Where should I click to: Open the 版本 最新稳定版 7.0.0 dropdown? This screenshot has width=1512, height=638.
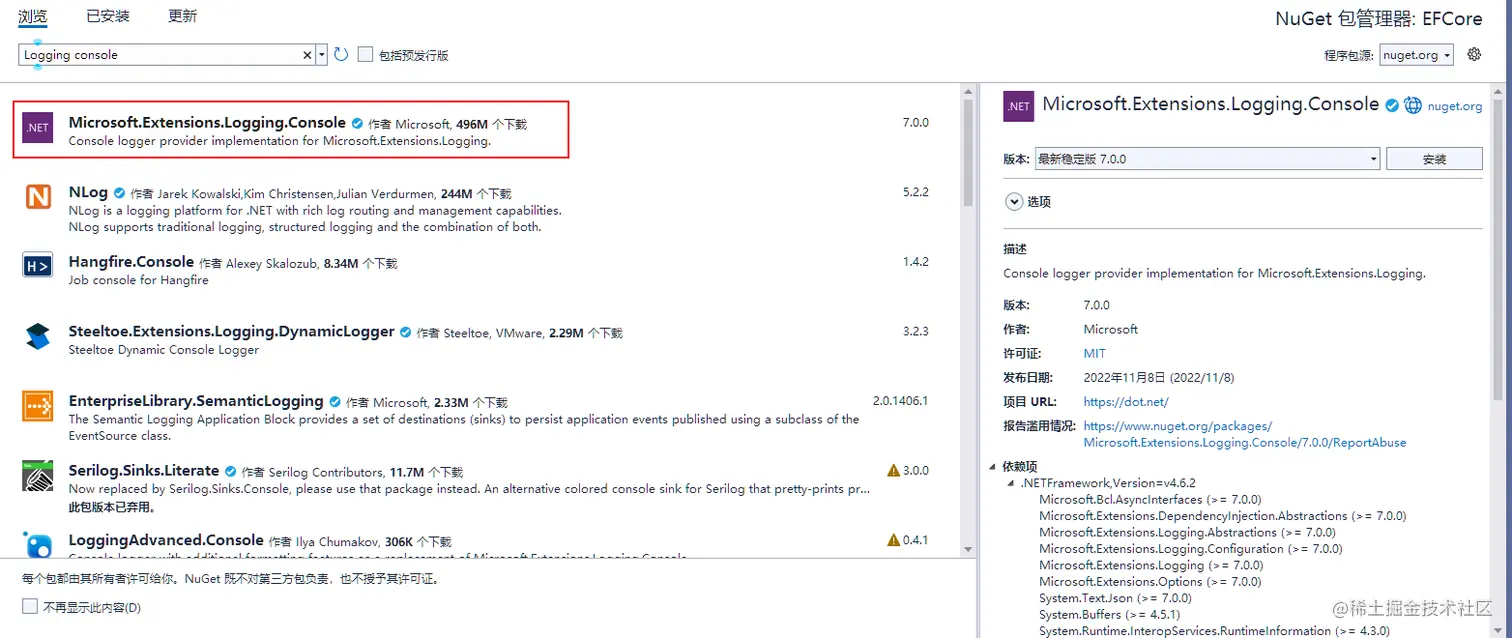(1207, 159)
